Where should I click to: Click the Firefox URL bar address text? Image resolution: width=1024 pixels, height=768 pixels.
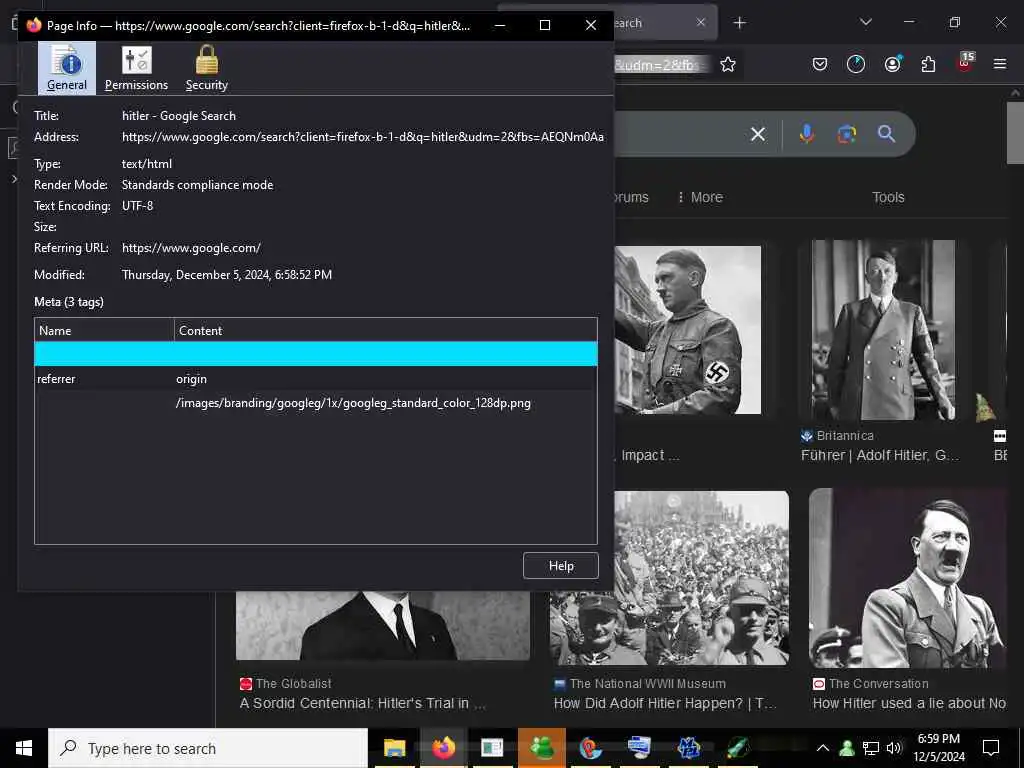pyautogui.click(x=660, y=65)
